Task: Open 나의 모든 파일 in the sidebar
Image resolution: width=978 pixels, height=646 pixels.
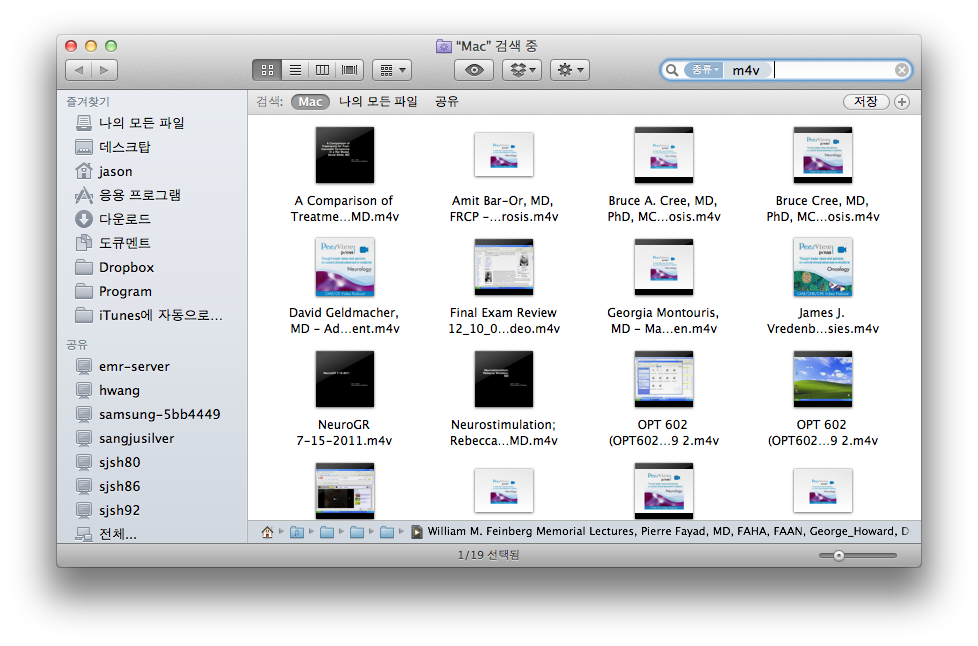Action: (142, 123)
